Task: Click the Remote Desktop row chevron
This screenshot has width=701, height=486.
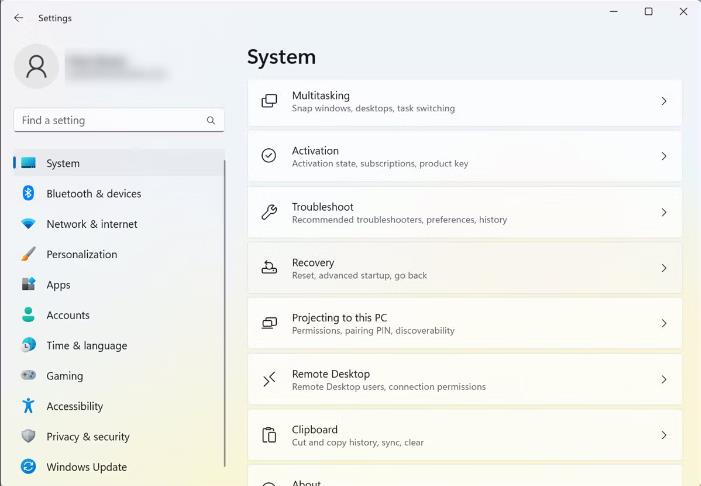Action: [664, 379]
